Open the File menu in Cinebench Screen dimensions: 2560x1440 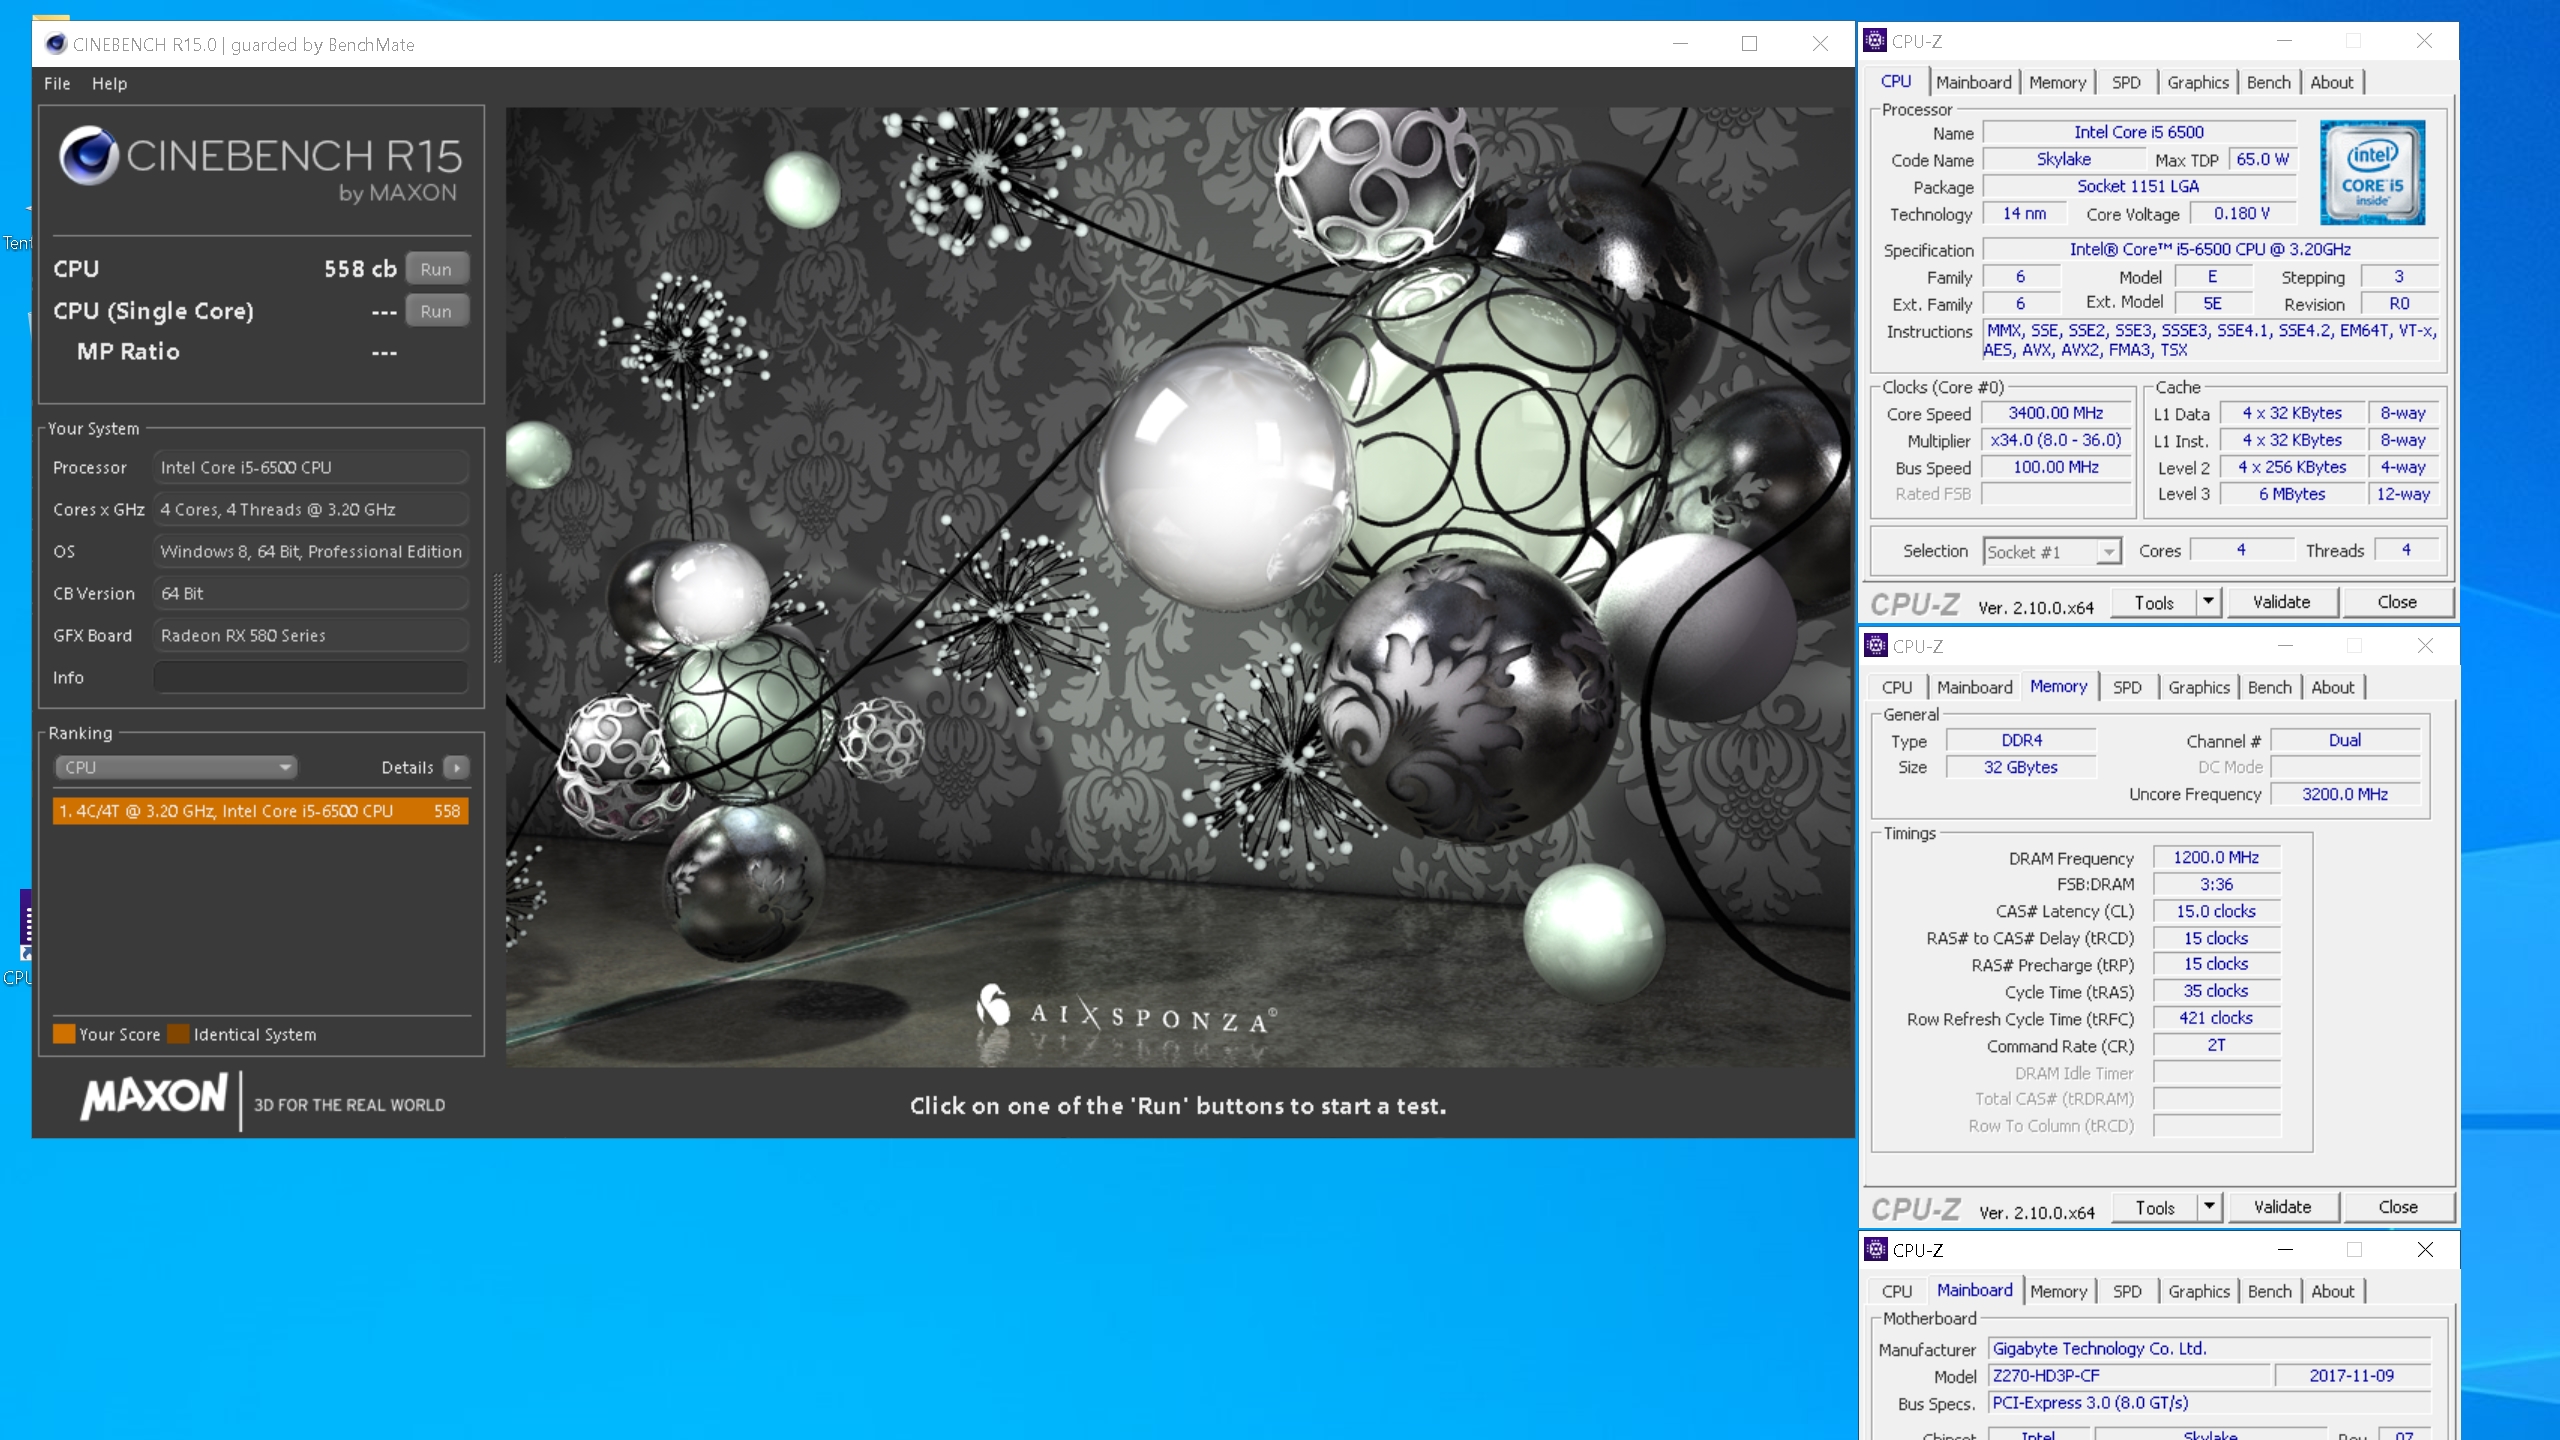57,84
